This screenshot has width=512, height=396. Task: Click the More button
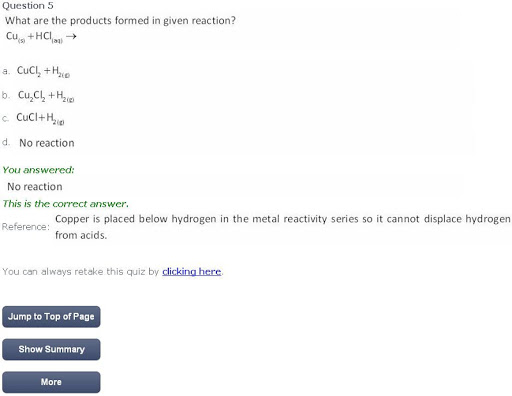click(51, 382)
